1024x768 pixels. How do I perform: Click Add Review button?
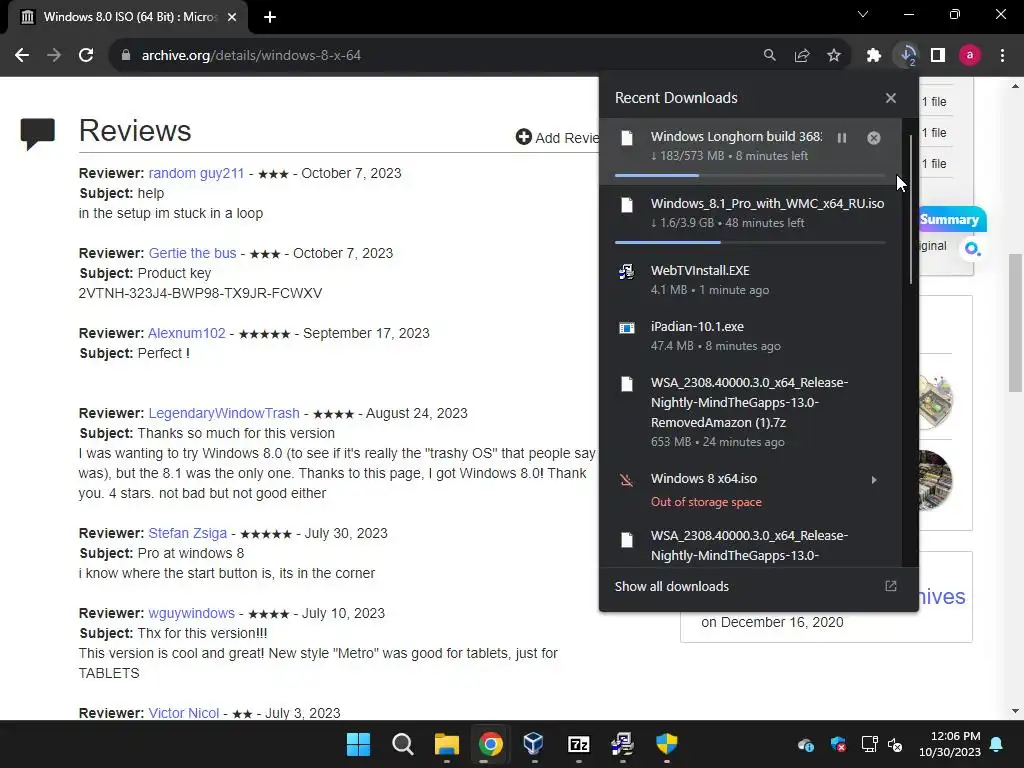pos(557,138)
